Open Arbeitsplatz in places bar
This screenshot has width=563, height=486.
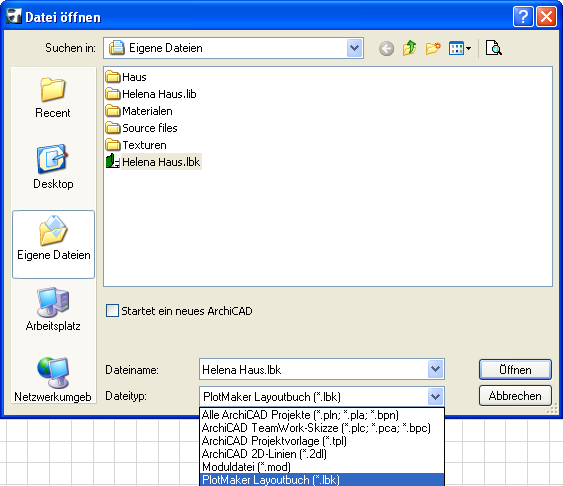(x=53, y=309)
